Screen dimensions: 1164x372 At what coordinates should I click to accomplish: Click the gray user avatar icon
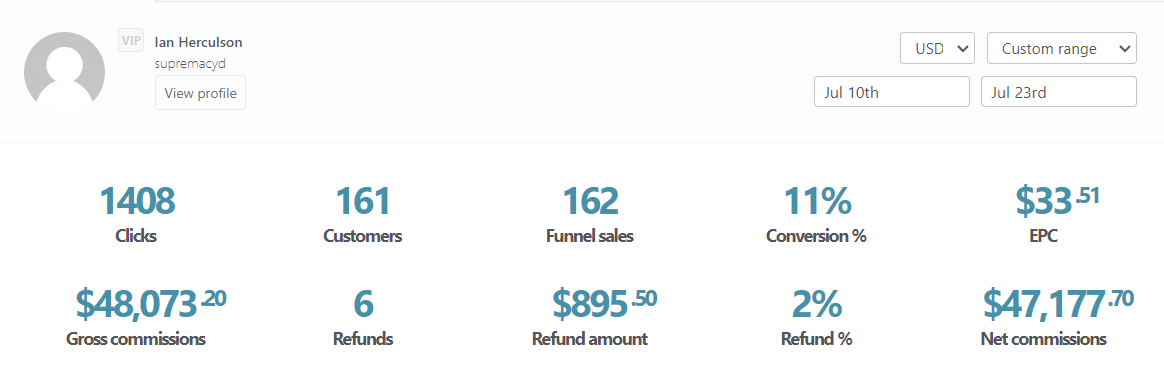pos(65,72)
